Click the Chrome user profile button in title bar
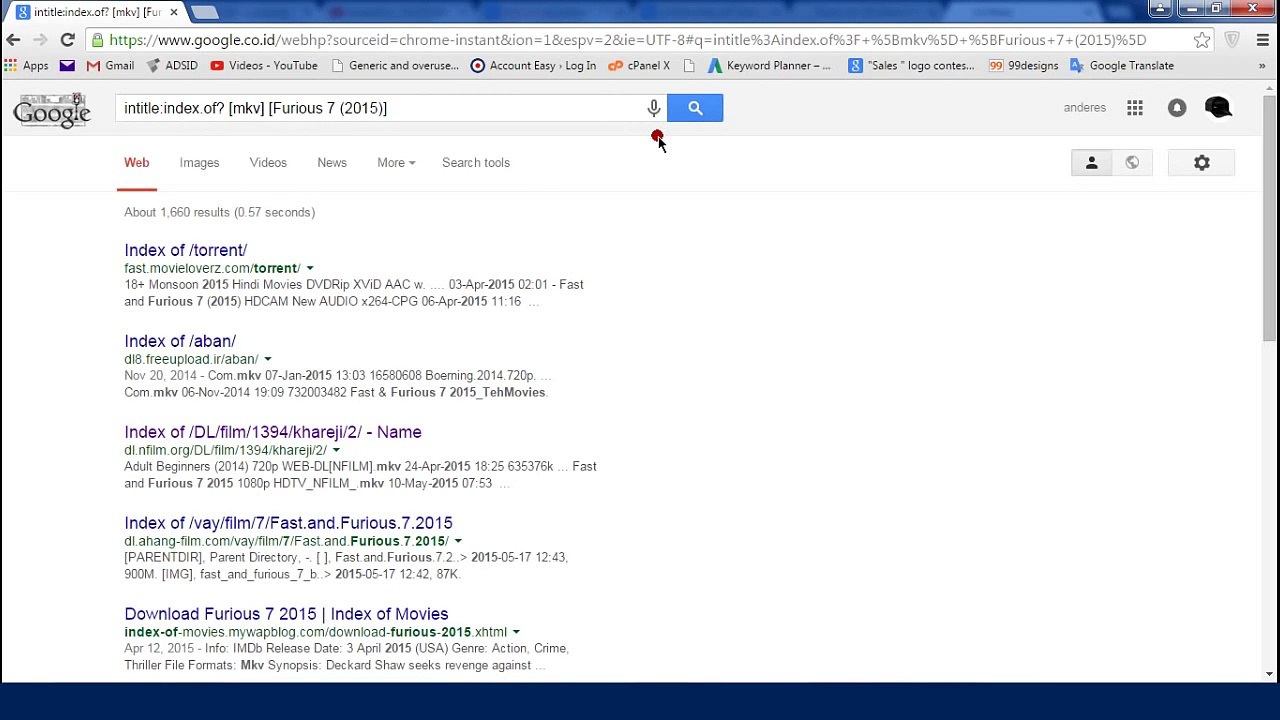The image size is (1280, 720). point(1160,8)
